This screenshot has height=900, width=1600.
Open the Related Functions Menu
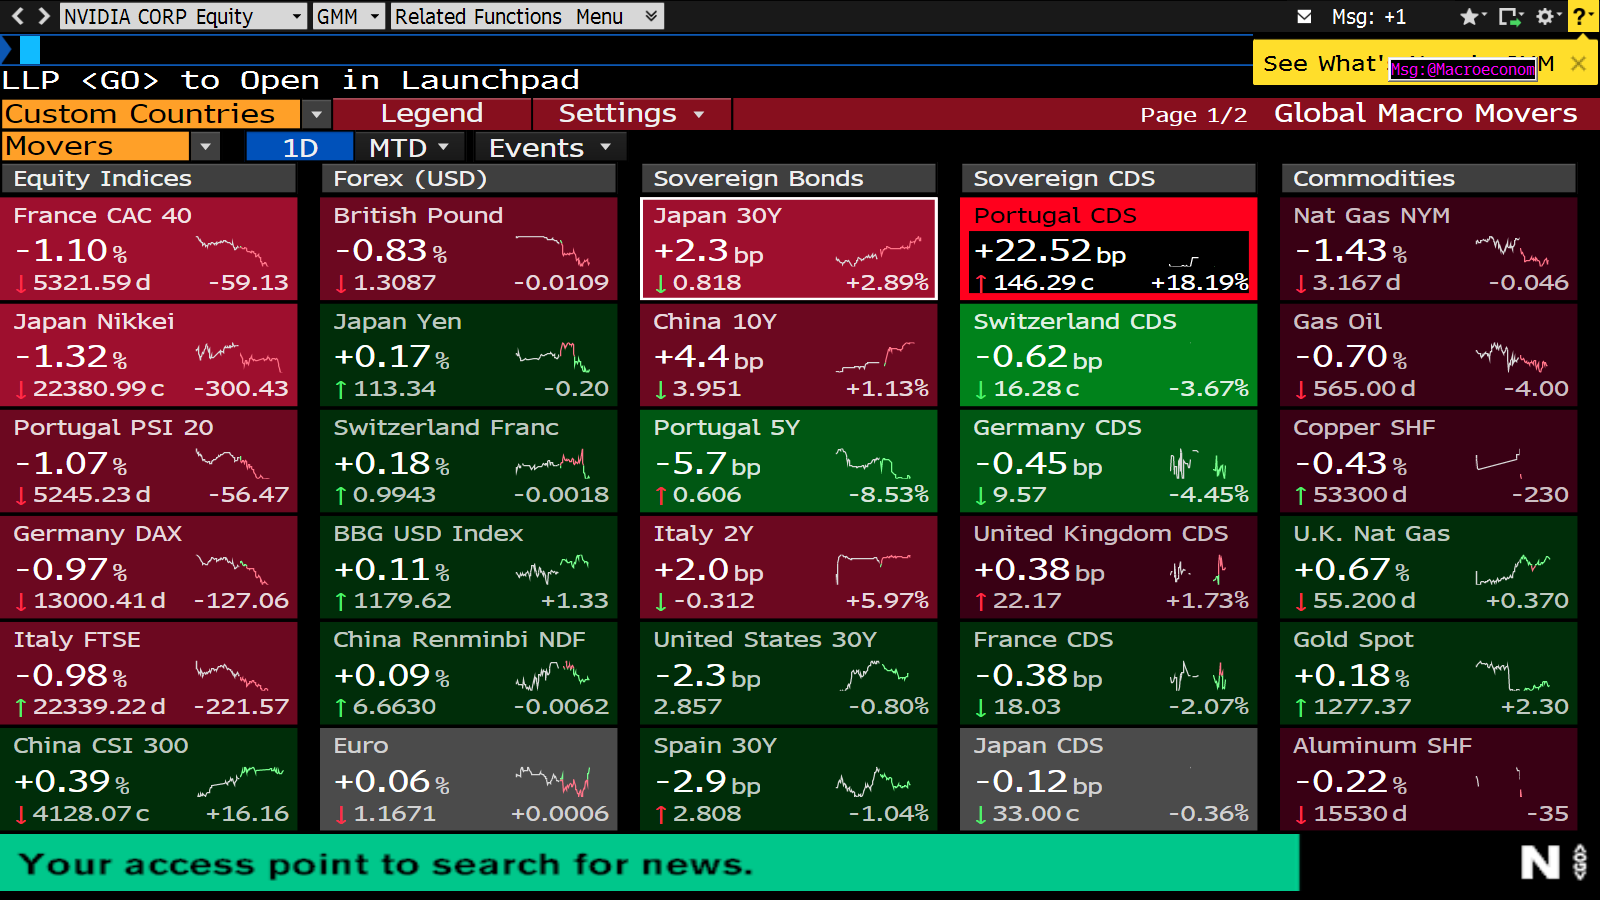click(526, 16)
